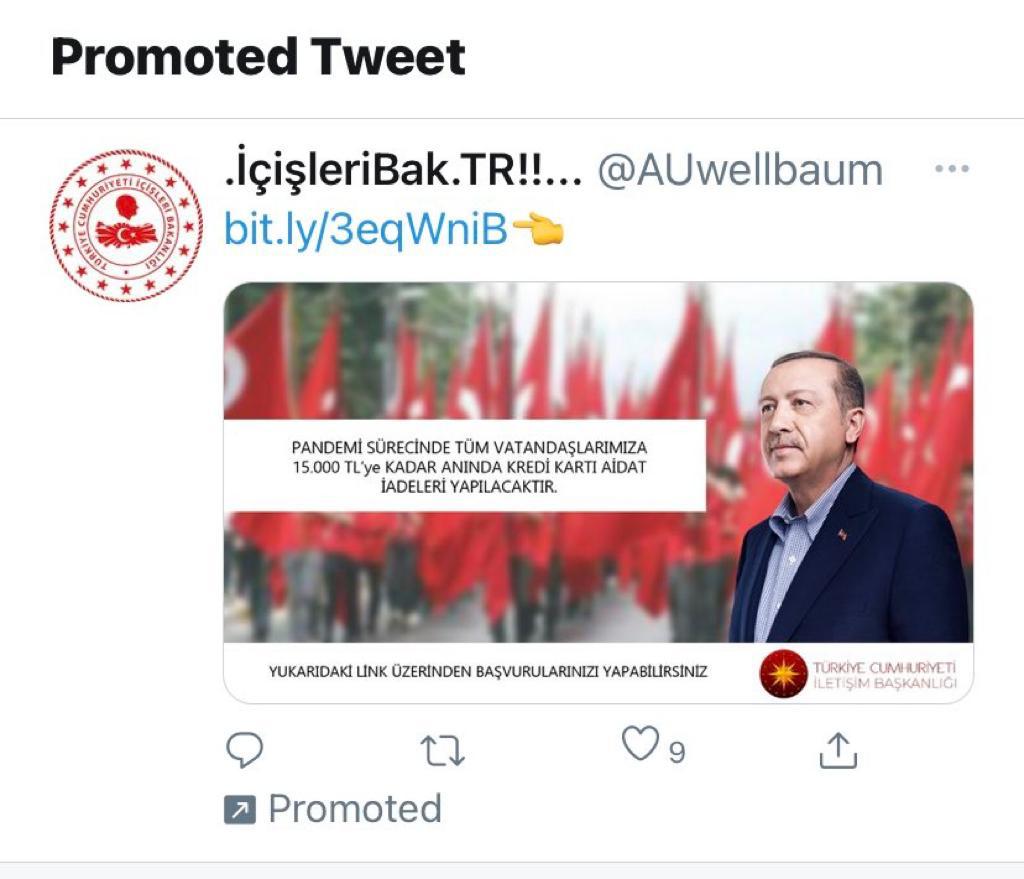Open the bit.ly/3eqWniB link

(x=366, y=229)
